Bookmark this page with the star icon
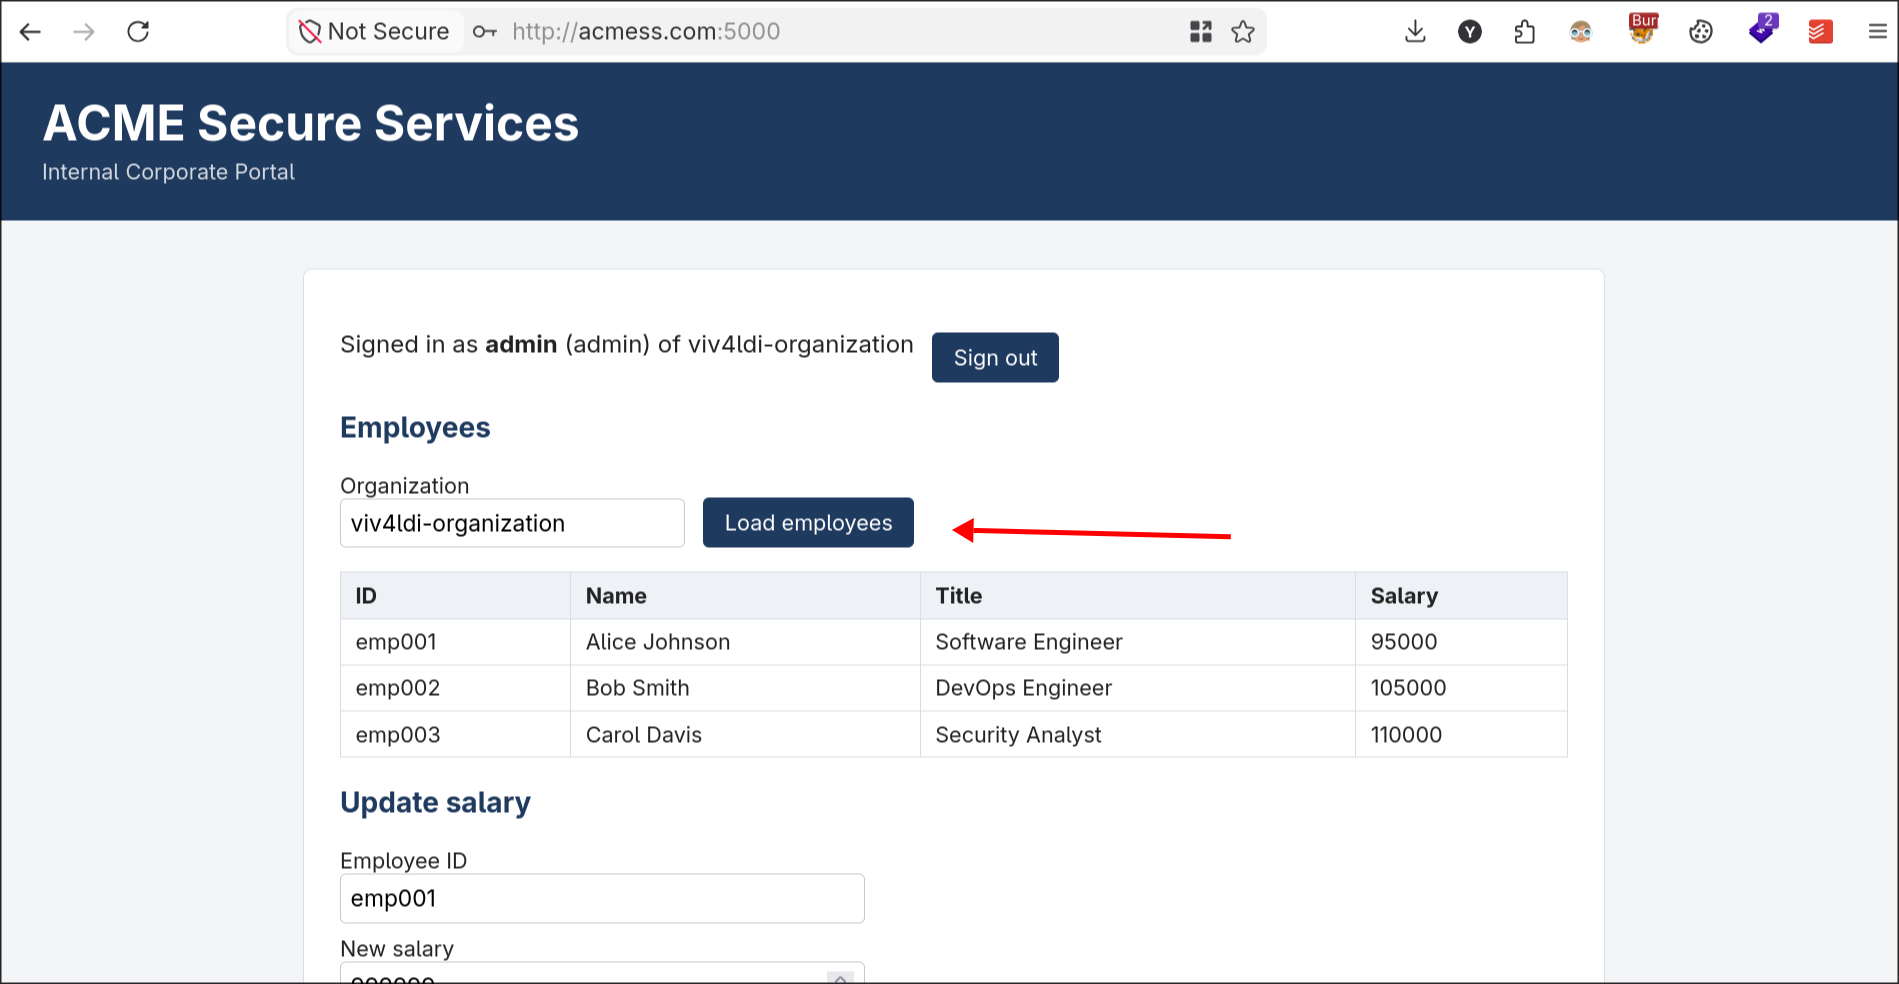This screenshot has width=1899, height=984. (1243, 32)
